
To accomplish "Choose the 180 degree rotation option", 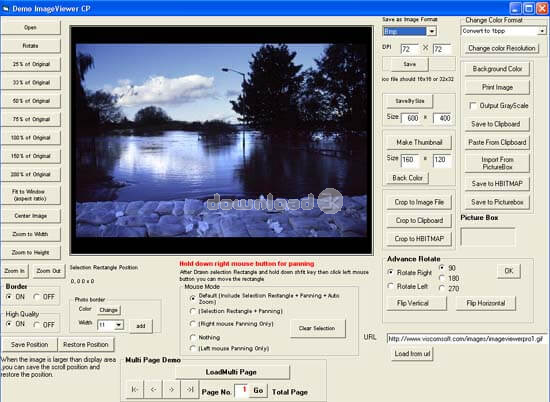I will coord(442,278).
